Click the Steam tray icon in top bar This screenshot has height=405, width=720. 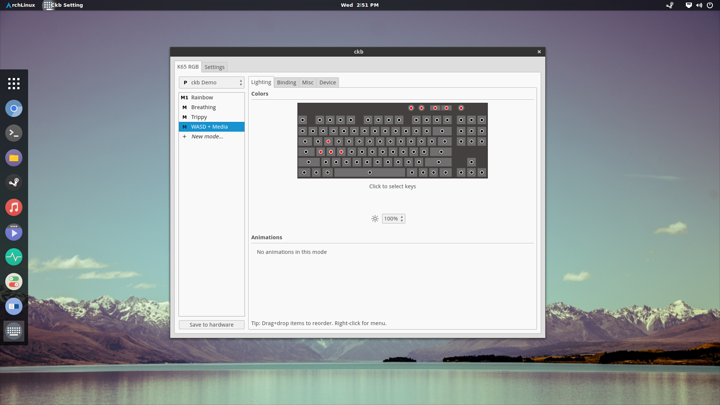click(670, 5)
